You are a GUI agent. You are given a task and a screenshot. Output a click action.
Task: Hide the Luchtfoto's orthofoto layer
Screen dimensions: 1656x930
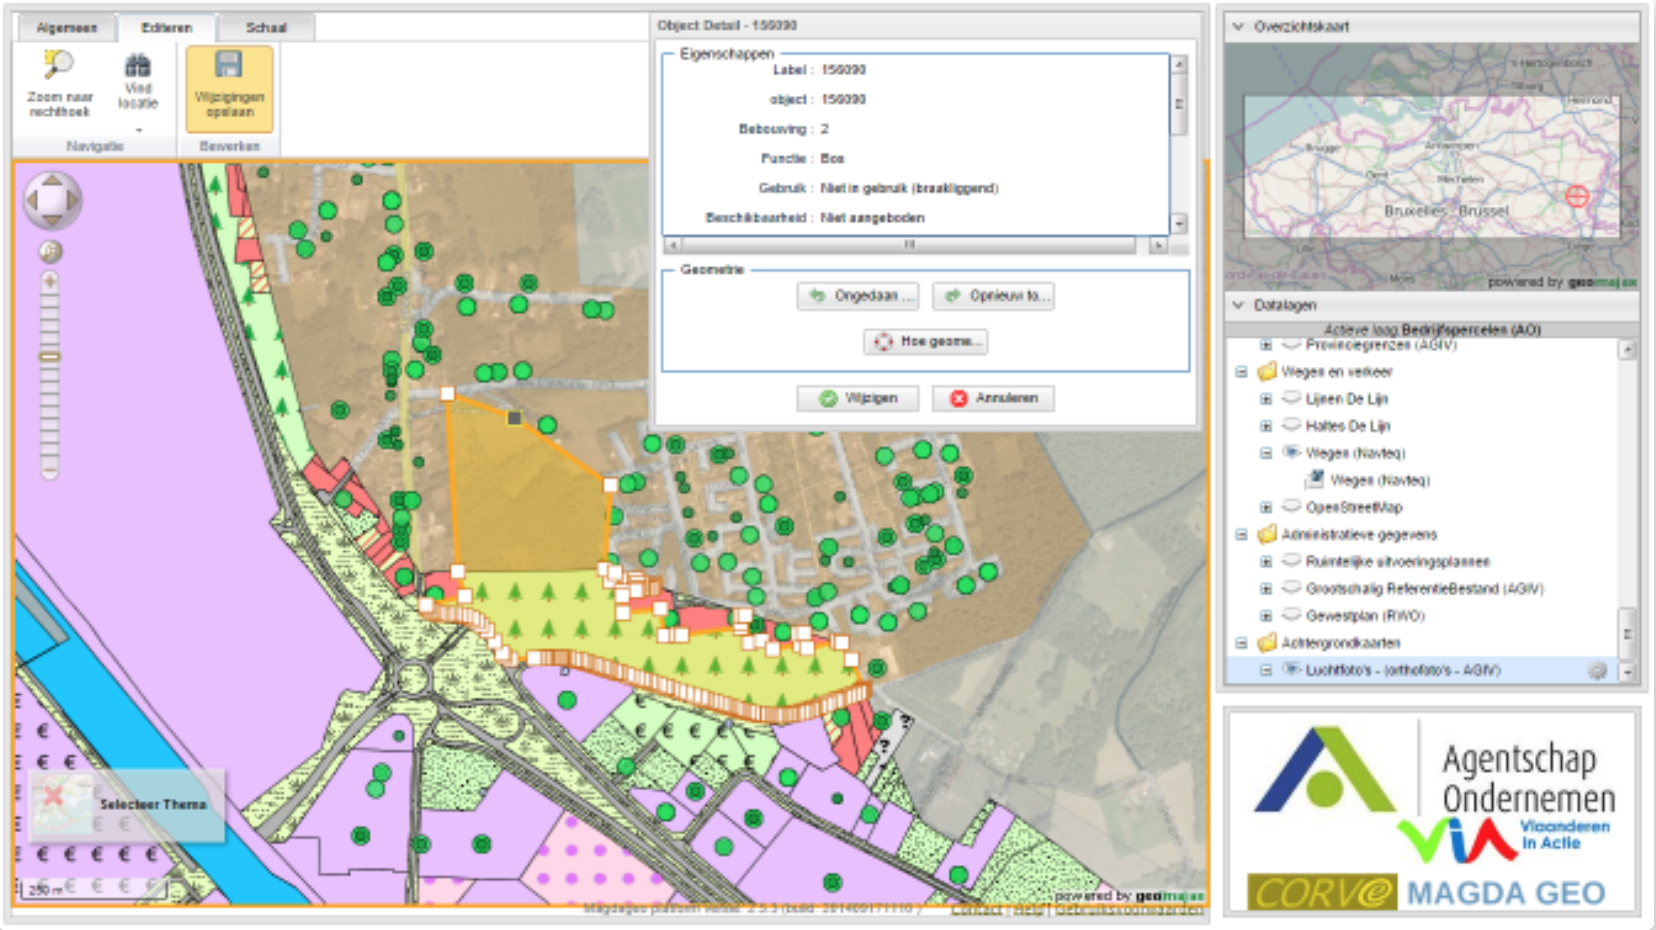pyautogui.click(x=1291, y=669)
